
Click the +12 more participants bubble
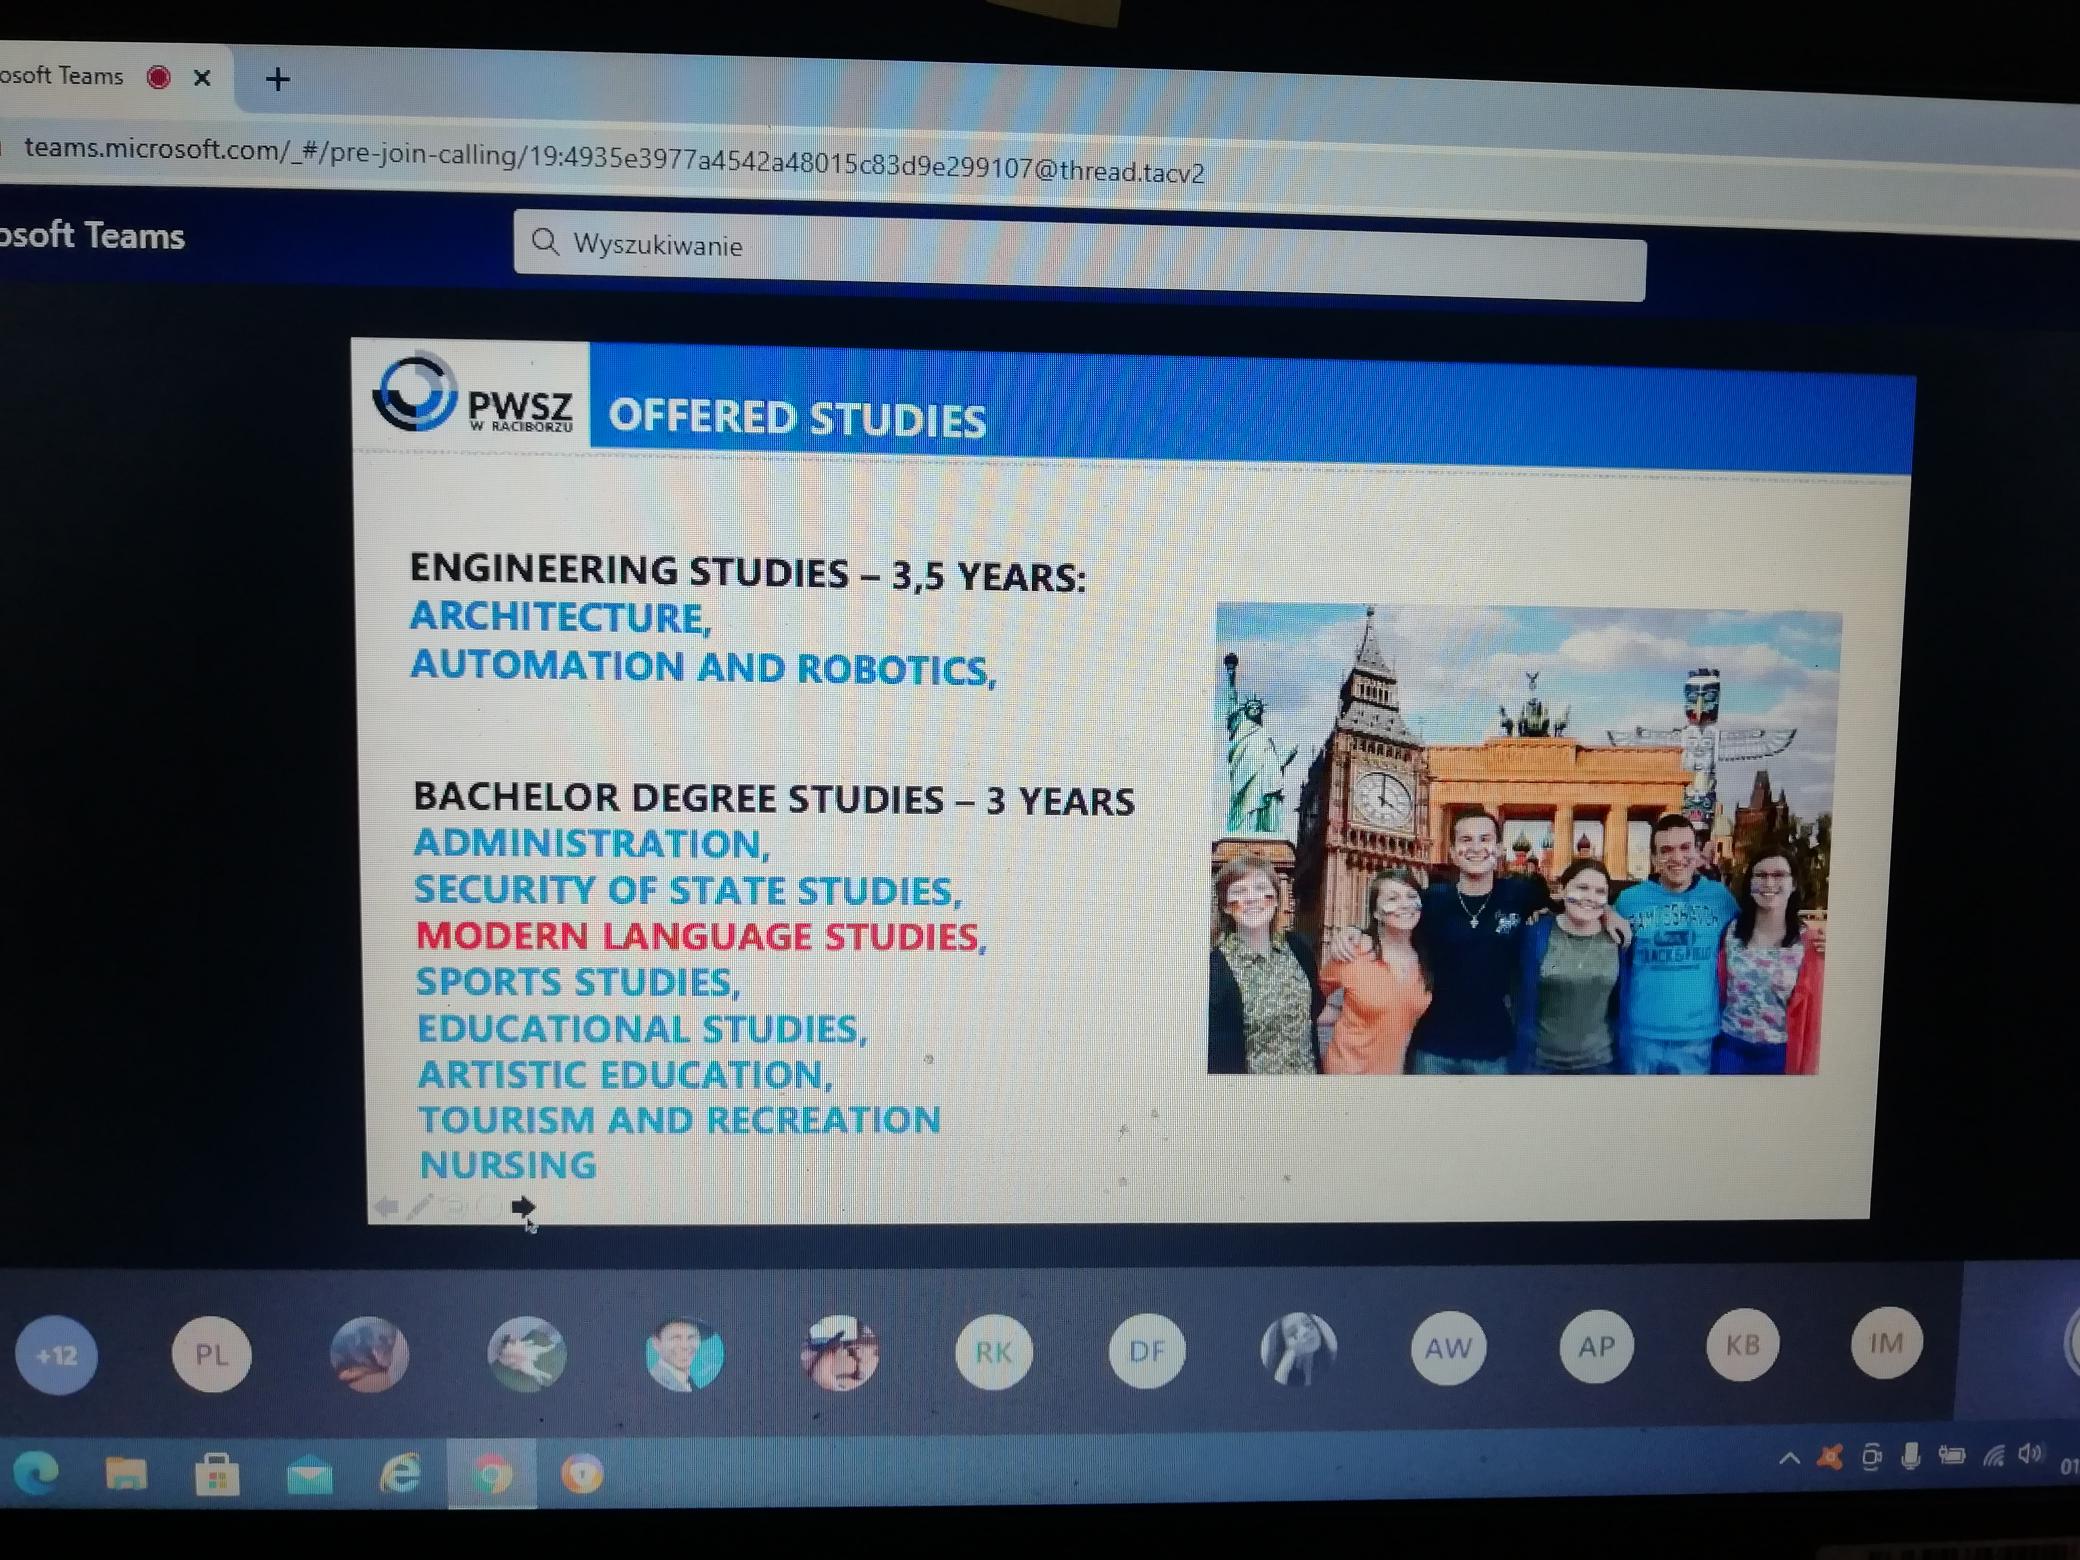pos(57,1356)
